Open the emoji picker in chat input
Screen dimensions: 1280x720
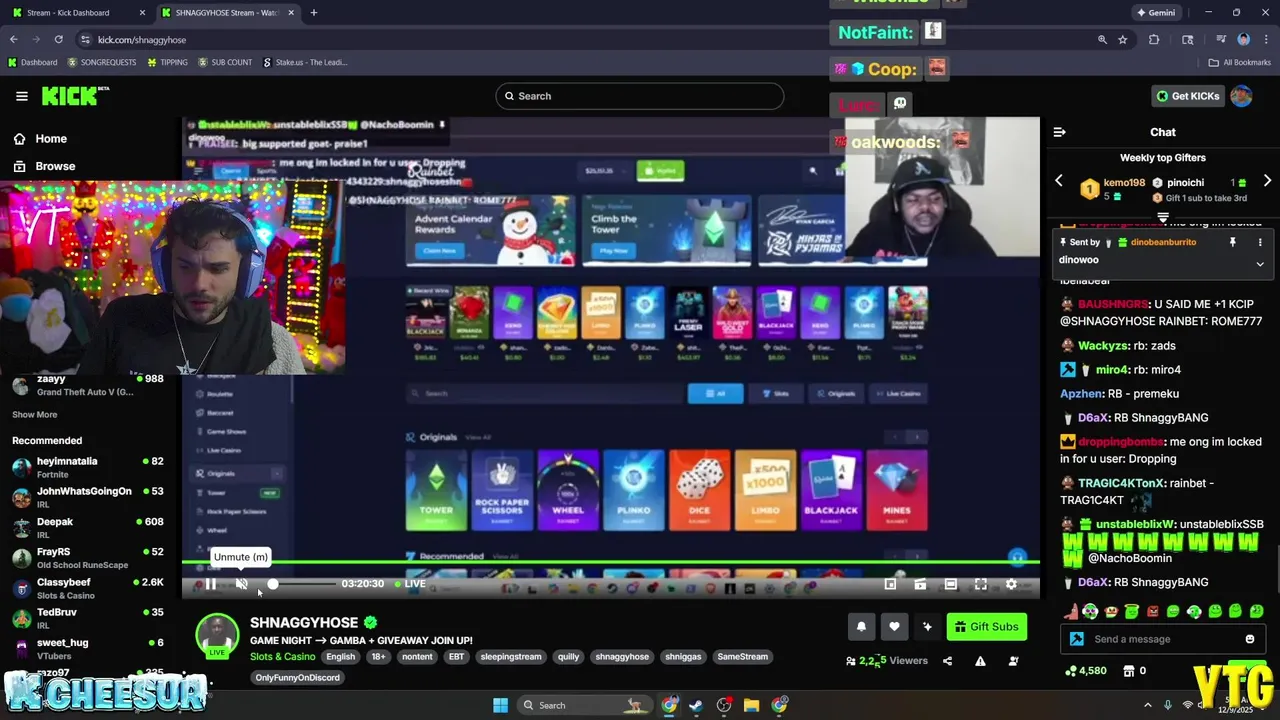(1250, 639)
